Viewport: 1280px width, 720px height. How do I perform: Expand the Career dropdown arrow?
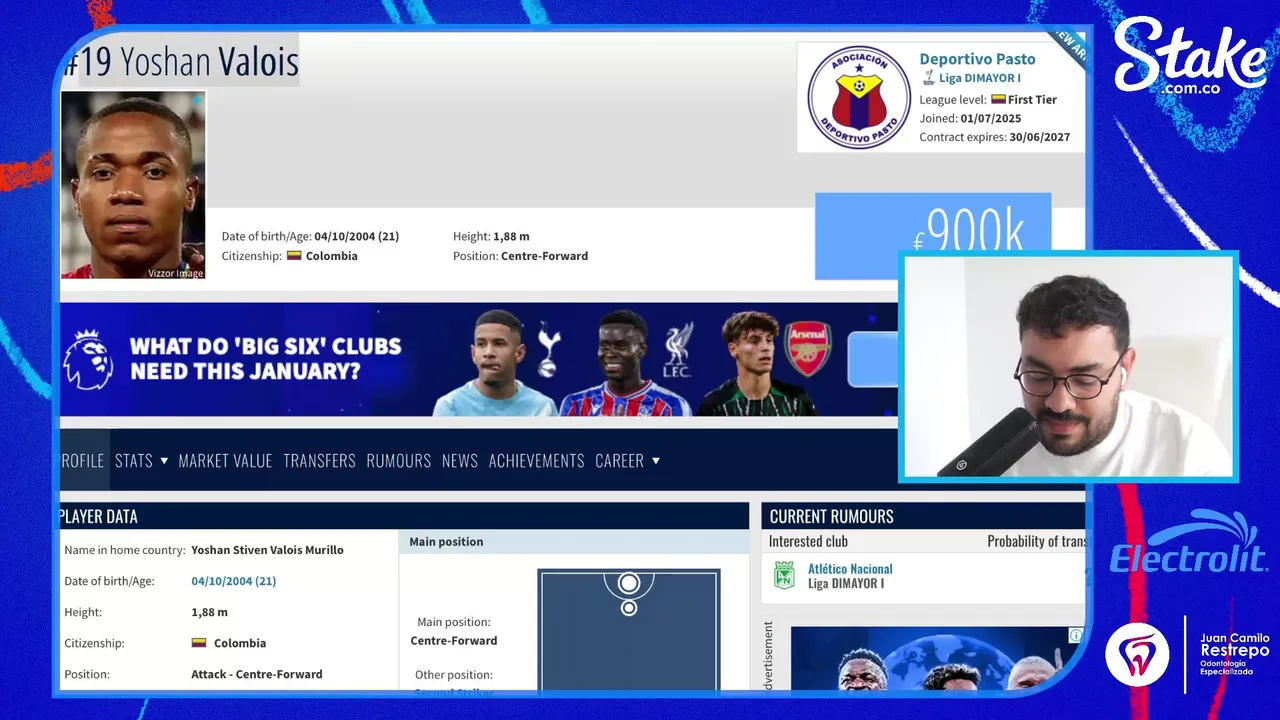tap(656, 461)
